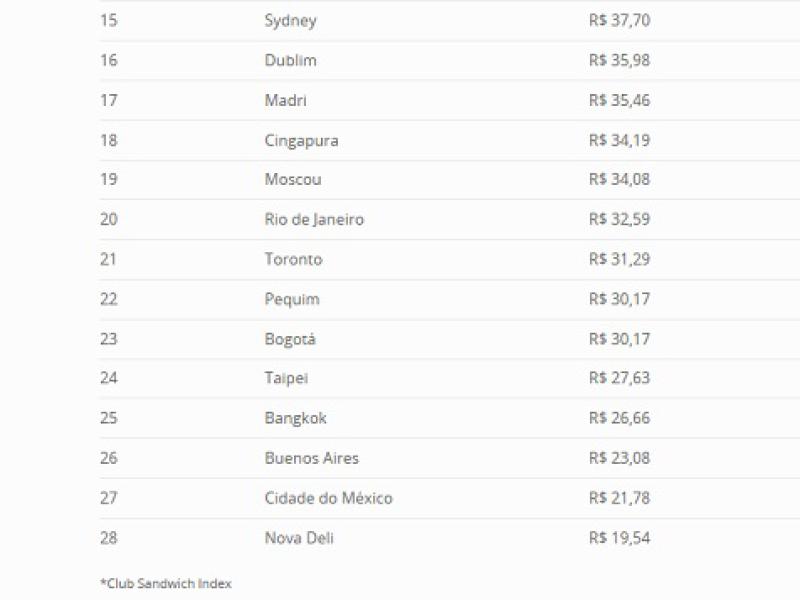Select Buenos Aires in the list
Screen dimensions: 800x600
pos(311,458)
